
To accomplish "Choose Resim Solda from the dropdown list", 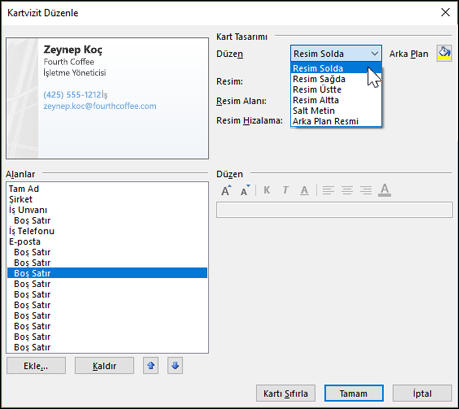I will 336,68.
